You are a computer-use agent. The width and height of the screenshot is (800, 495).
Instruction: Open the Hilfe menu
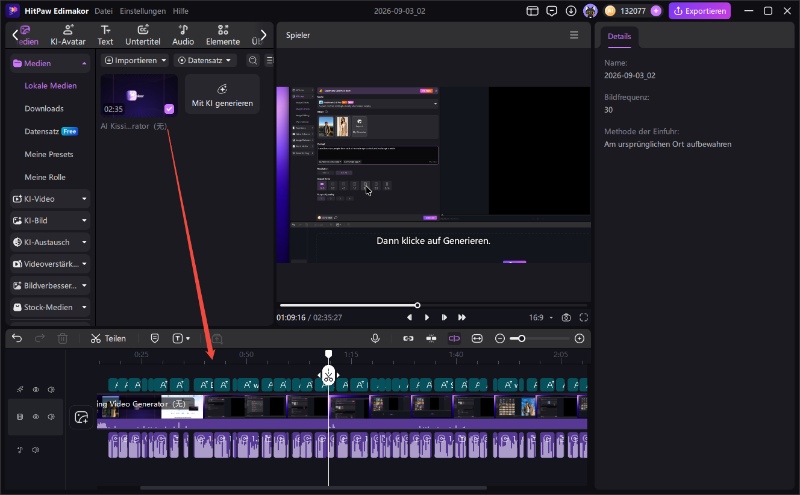[181, 11]
